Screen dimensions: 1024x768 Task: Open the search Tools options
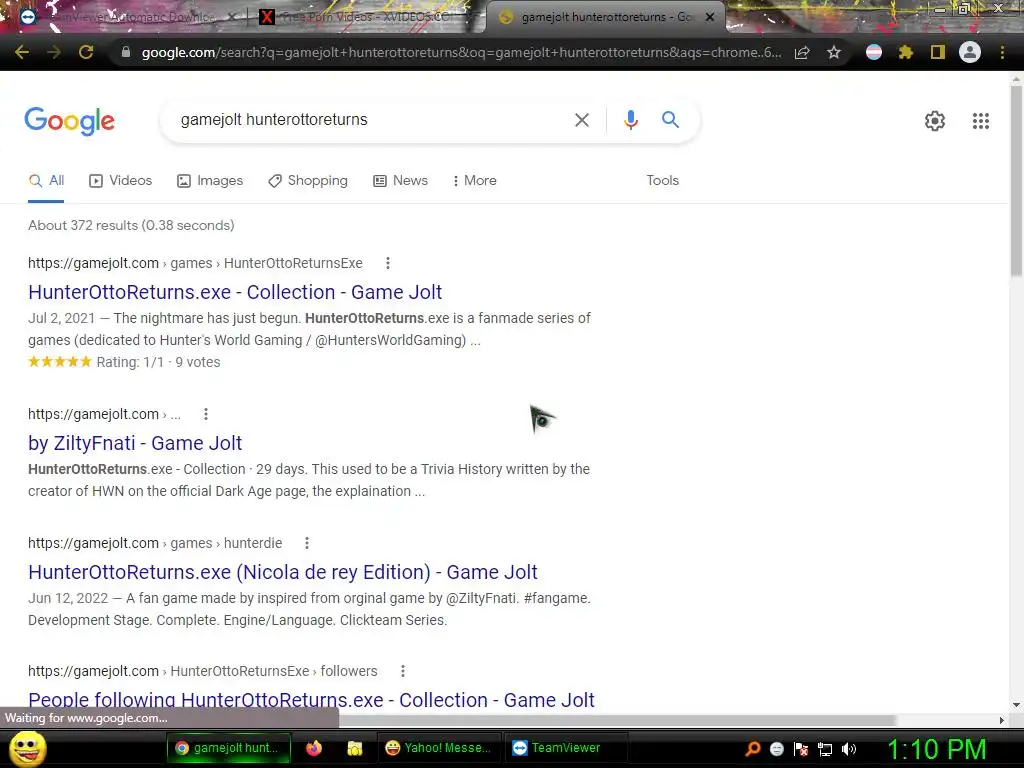click(662, 181)
